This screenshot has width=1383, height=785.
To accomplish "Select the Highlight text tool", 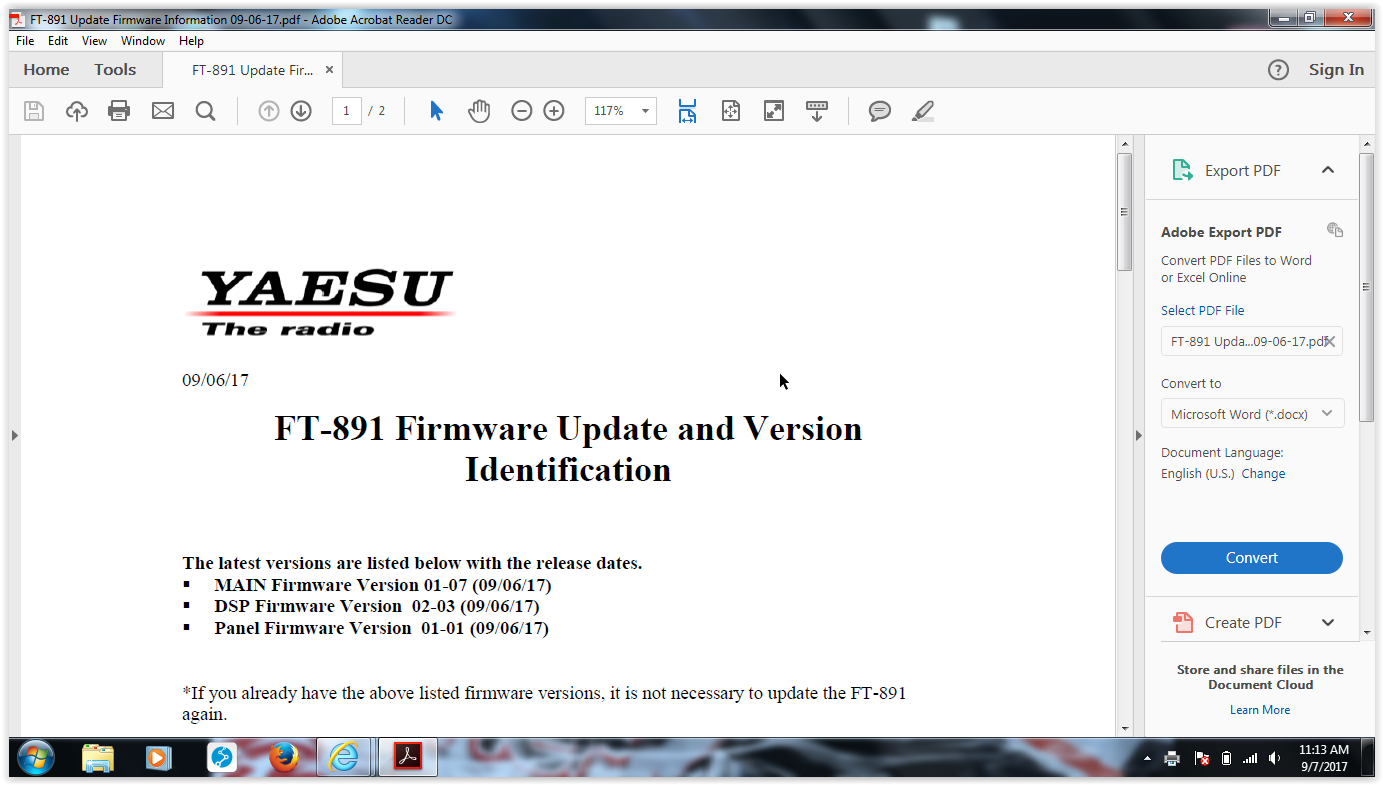I will click(922, 111).
